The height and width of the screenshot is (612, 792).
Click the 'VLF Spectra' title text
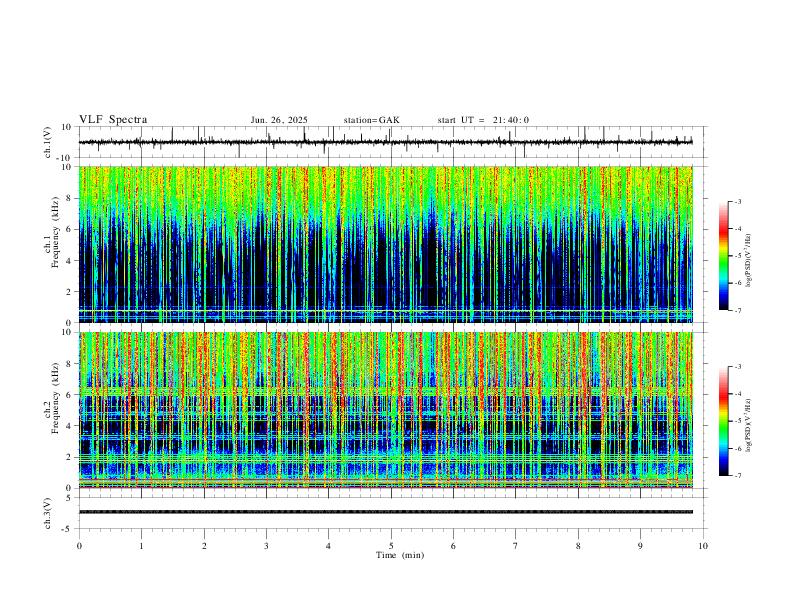click(x=113, y=120)
